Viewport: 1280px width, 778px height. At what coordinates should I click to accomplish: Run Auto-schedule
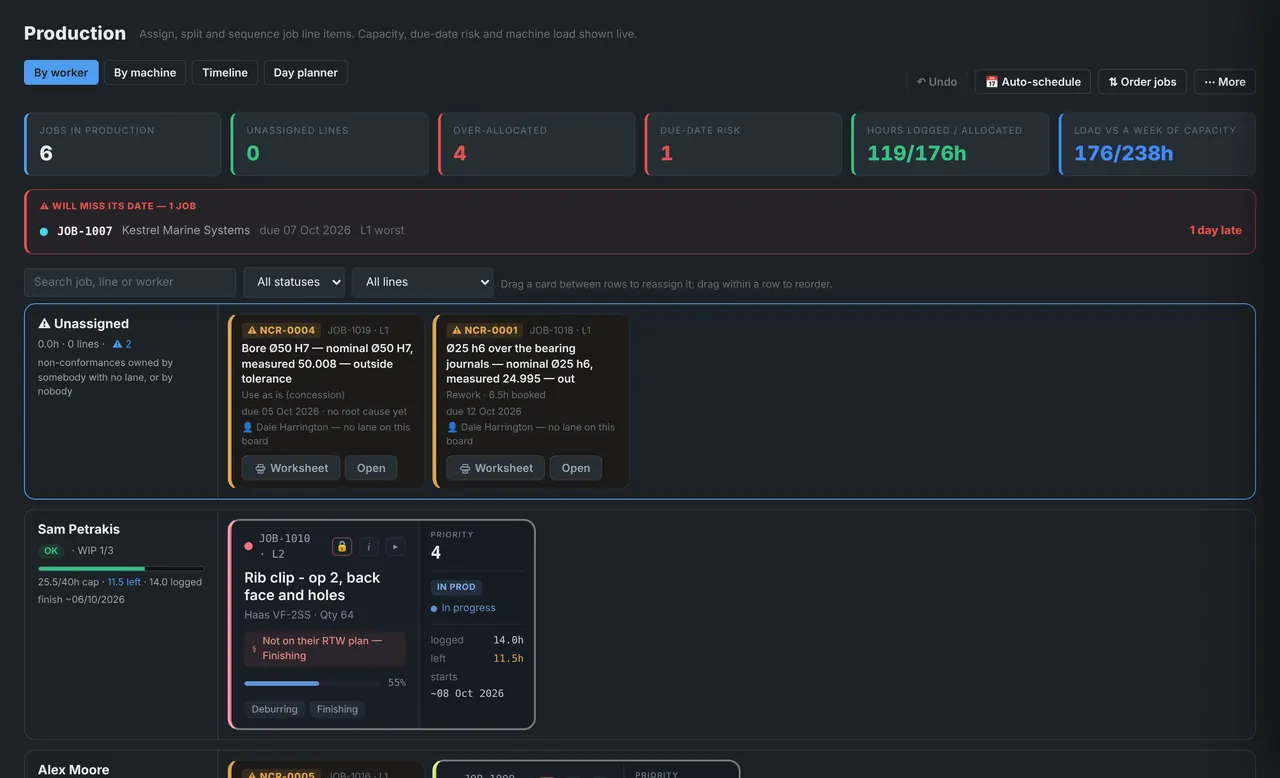pyautogui.click(x=1033, y=82)
